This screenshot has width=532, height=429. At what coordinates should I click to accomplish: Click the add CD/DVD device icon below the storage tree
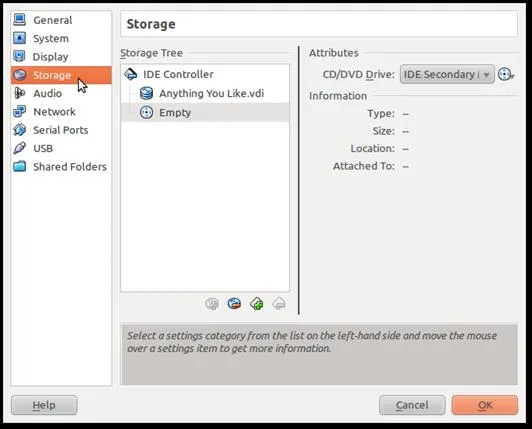[x=212, y=303]
